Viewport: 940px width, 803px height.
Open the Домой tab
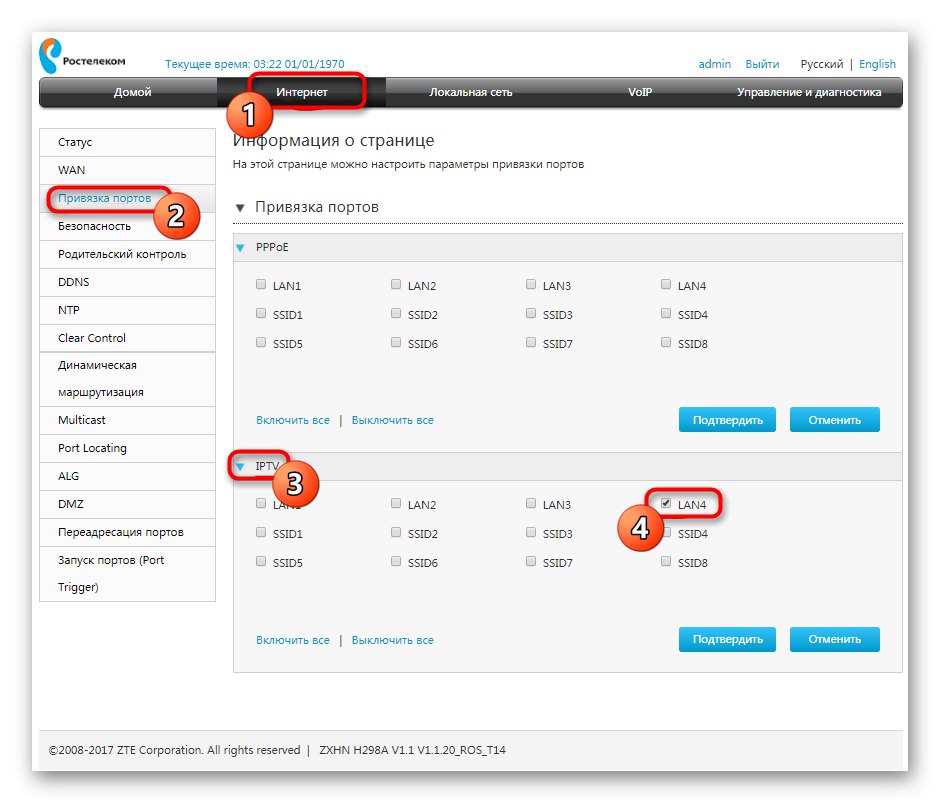click(x=132, y=92)
